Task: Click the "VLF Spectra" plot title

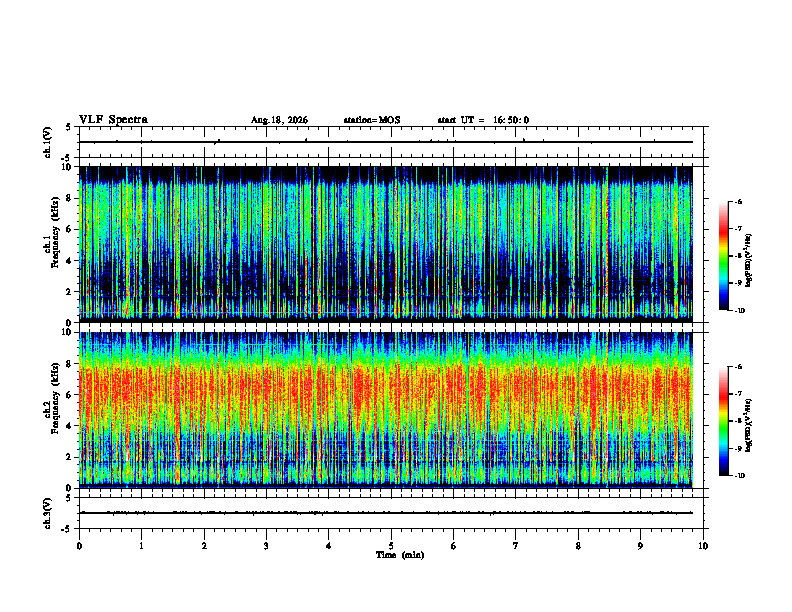Action: point(113,120)
